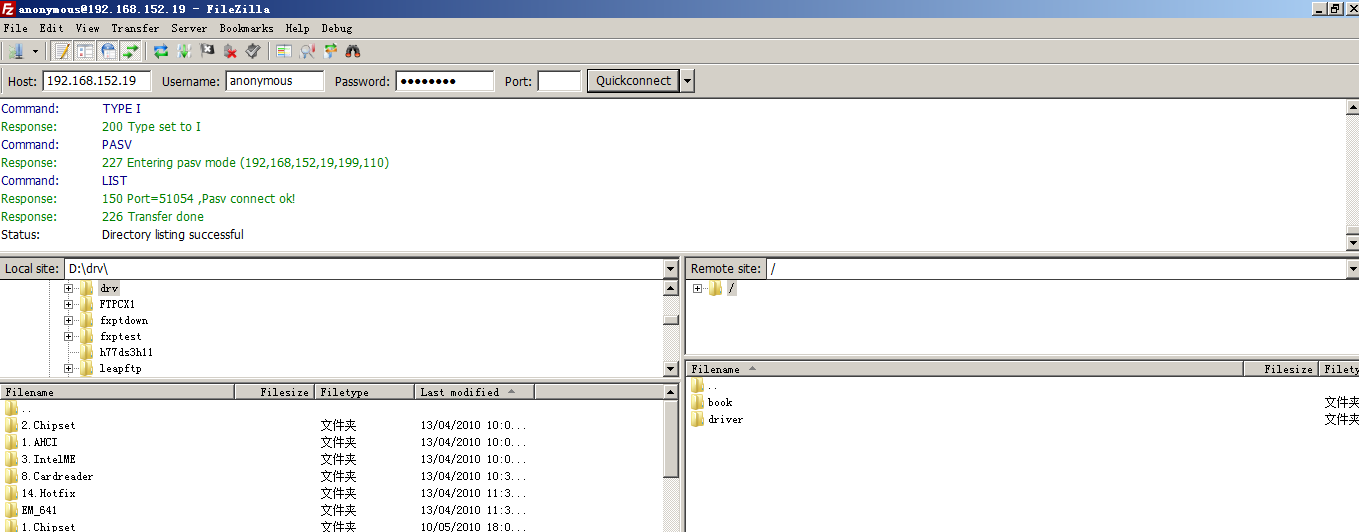Click local file list scrollbar up arrow
This screenshot has height=532, width=1359.
coord(671,393)
